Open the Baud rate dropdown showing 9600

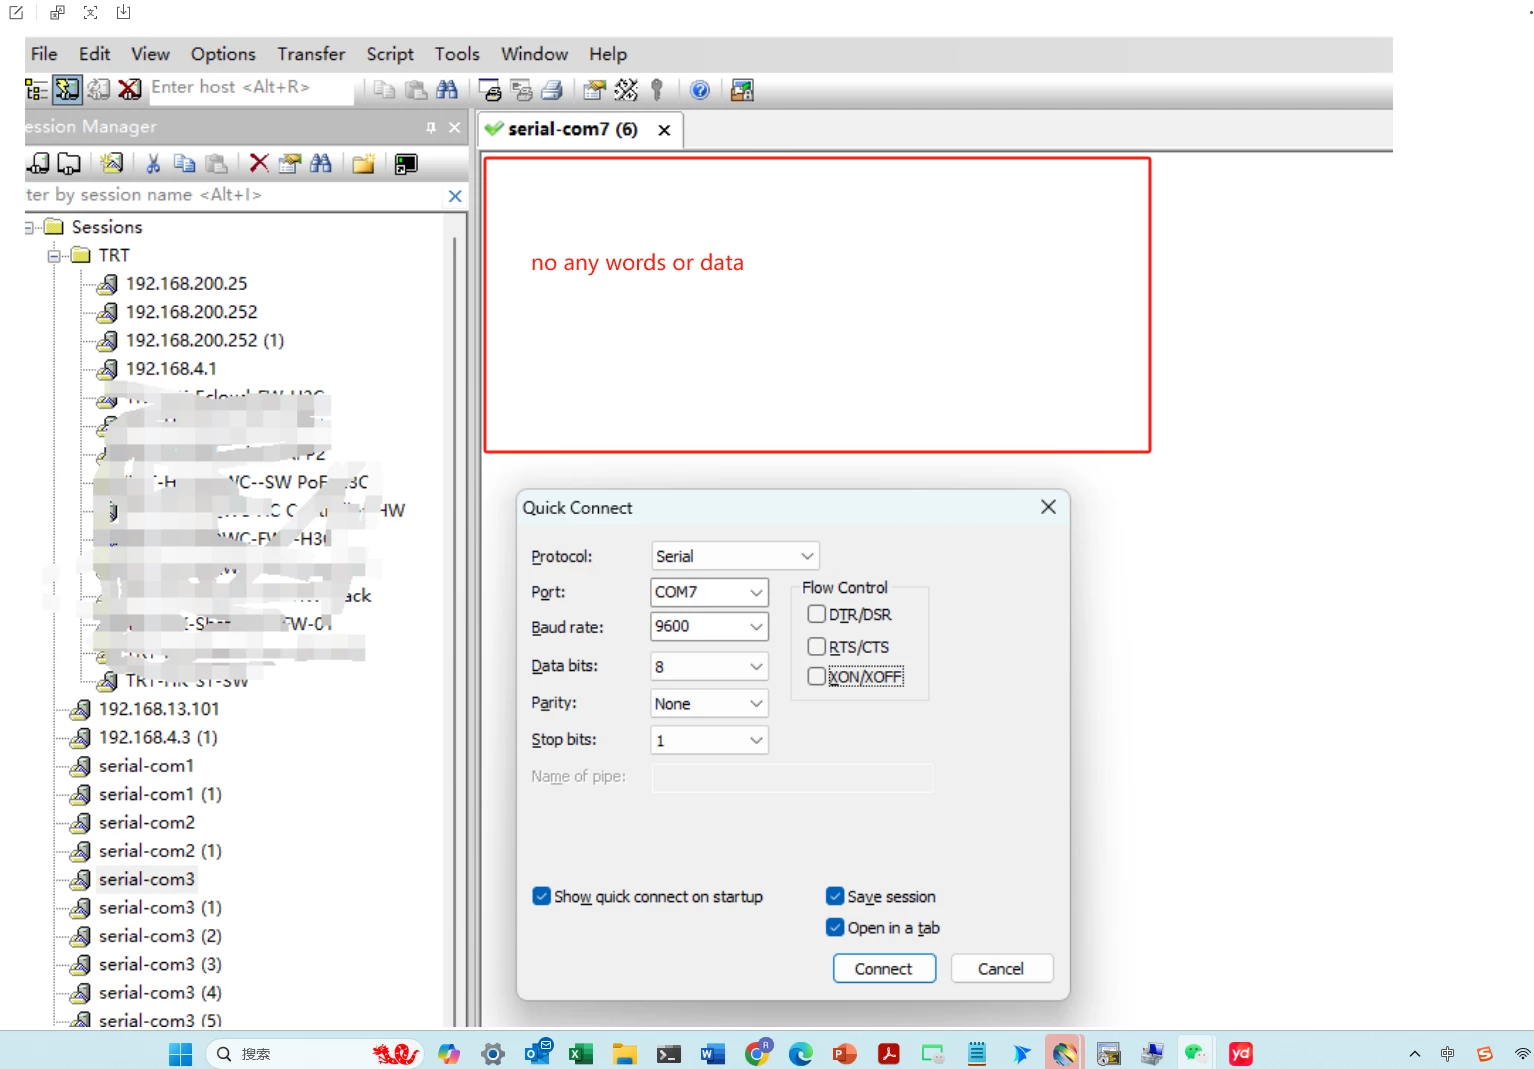709,626
